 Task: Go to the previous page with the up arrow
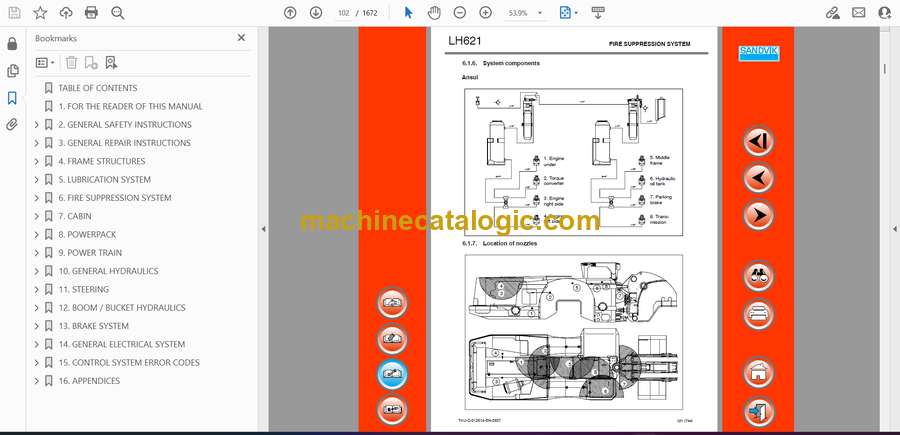290,13
